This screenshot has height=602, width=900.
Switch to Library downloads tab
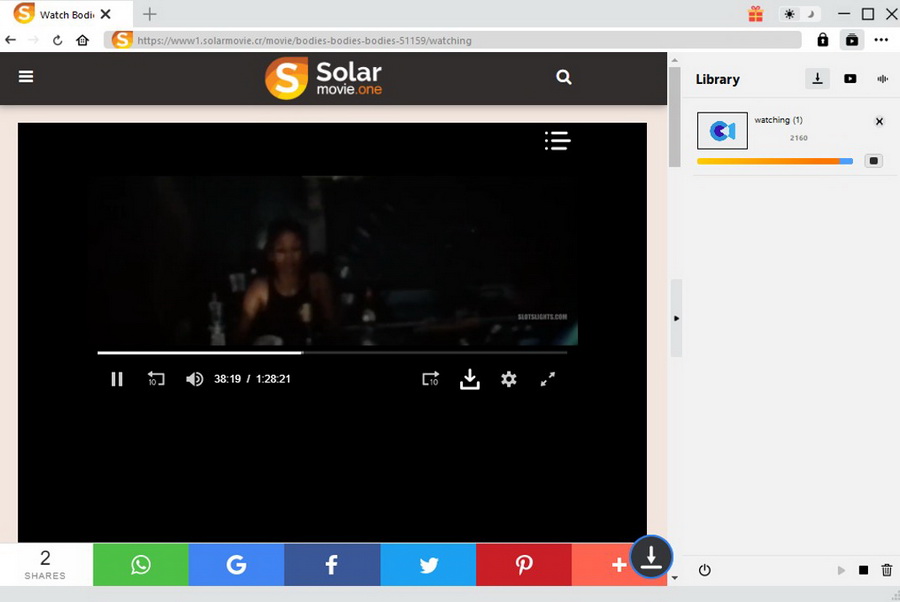click(x=817, y=79)
